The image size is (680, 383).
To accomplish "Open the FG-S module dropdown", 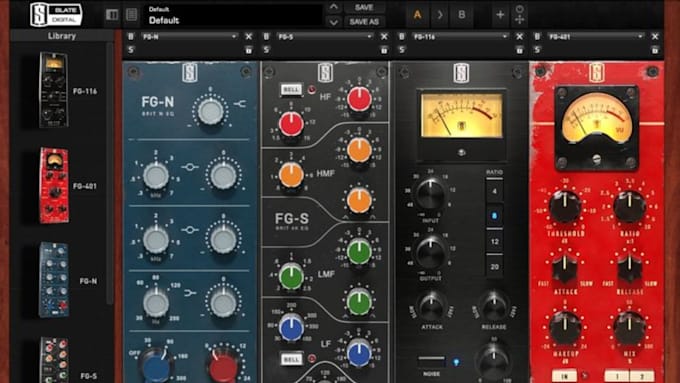I will pyautogui.click(x=325, y=37).
